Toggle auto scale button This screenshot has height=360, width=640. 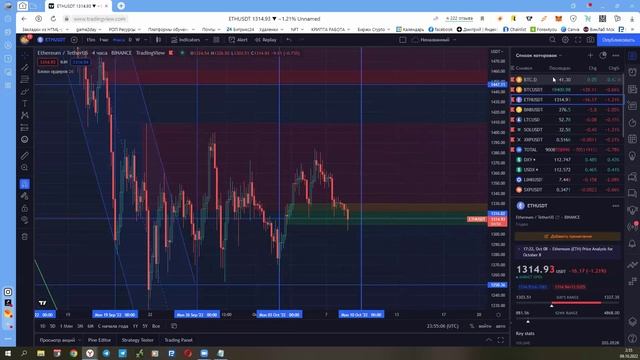coord(500,326)
